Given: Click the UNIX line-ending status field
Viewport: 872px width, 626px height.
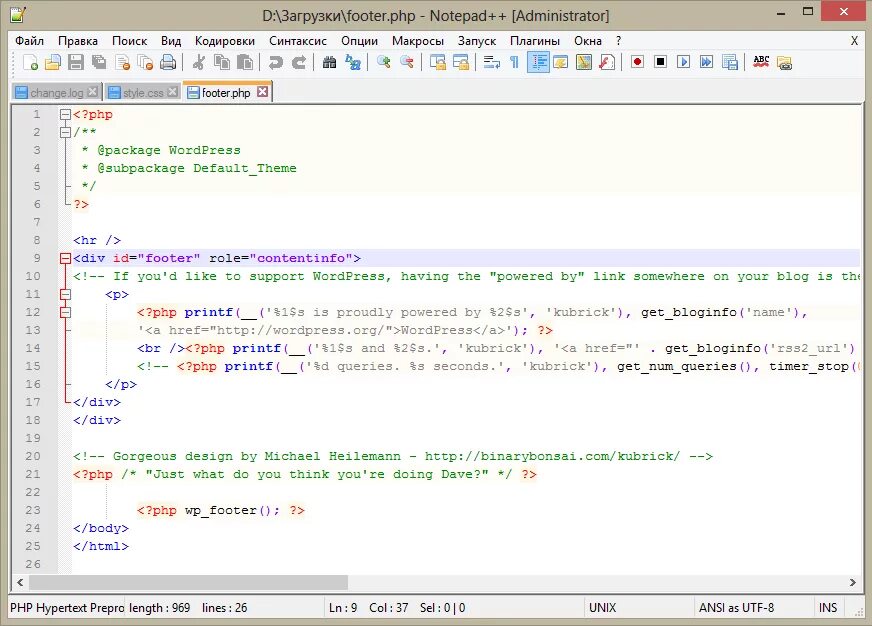Looking at the screenshot, I should 638,608.
